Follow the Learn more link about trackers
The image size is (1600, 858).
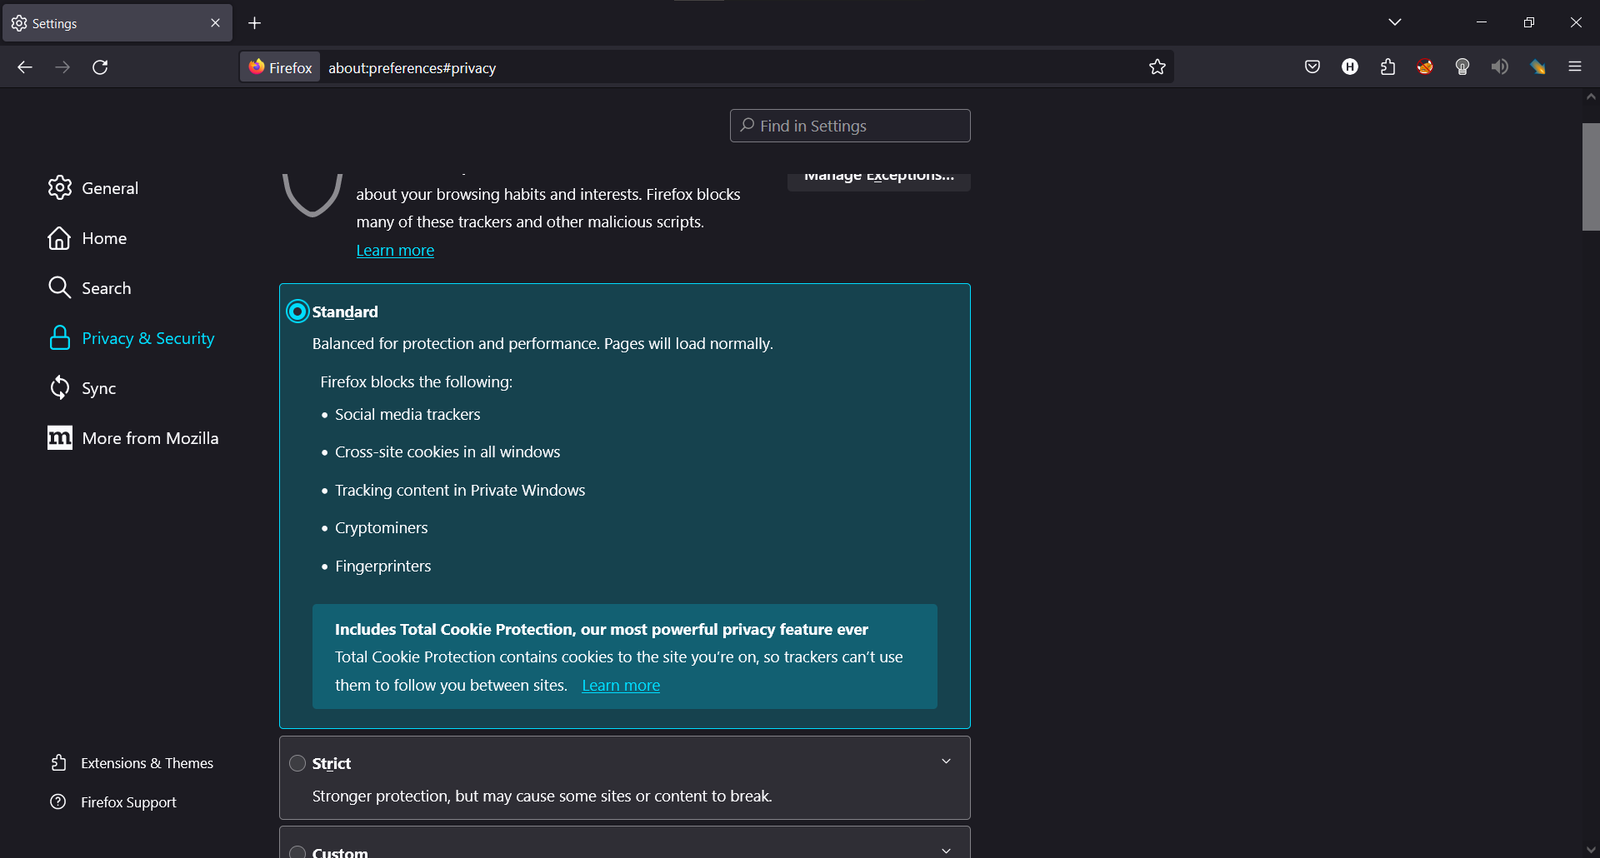point(395,250)
